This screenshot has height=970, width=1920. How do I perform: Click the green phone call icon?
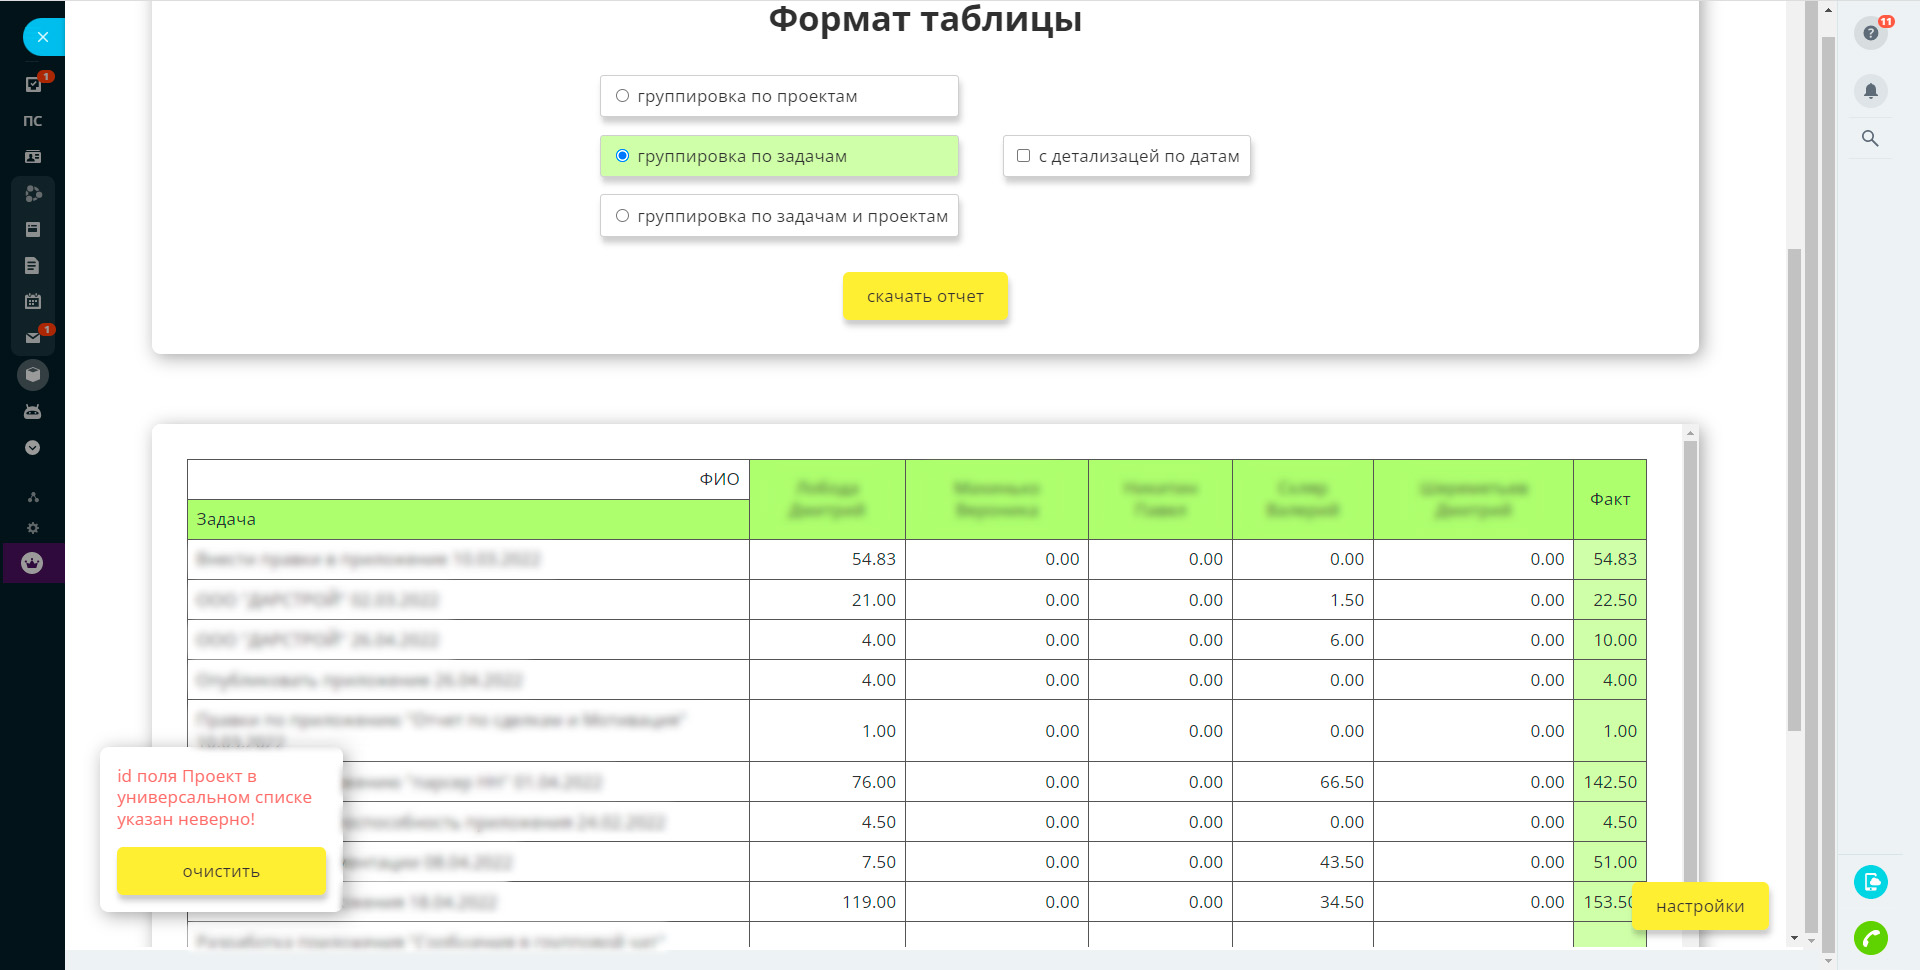point(1870,938)
